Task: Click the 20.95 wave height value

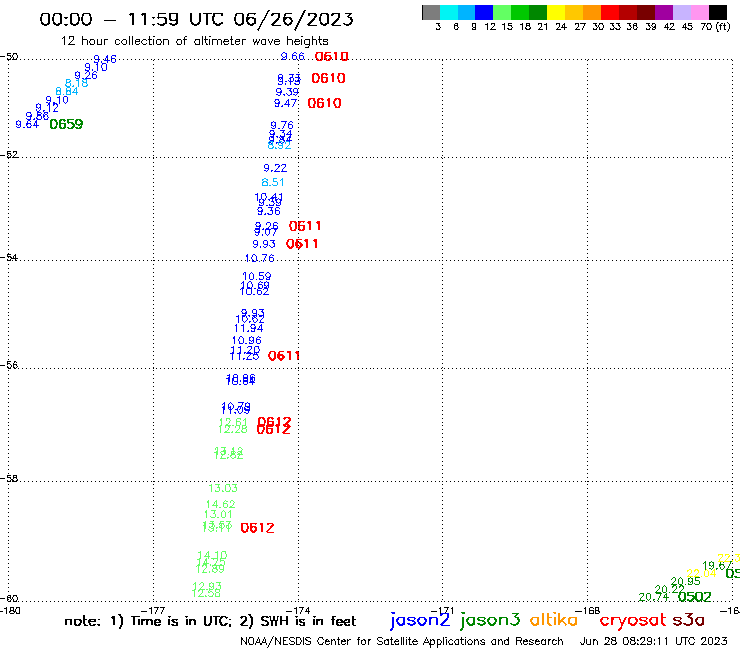Action: click(x=685, y=581)
